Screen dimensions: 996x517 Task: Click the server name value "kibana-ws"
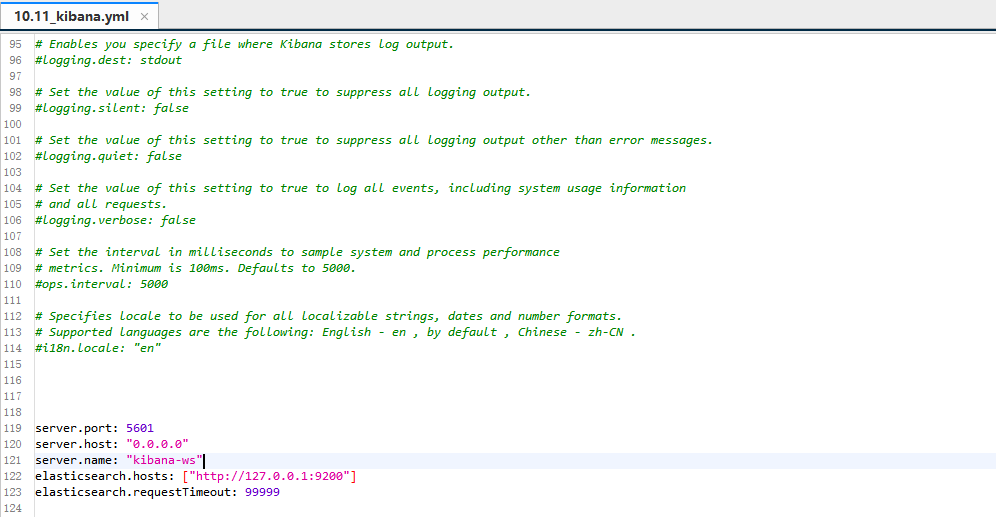point(165,460)
